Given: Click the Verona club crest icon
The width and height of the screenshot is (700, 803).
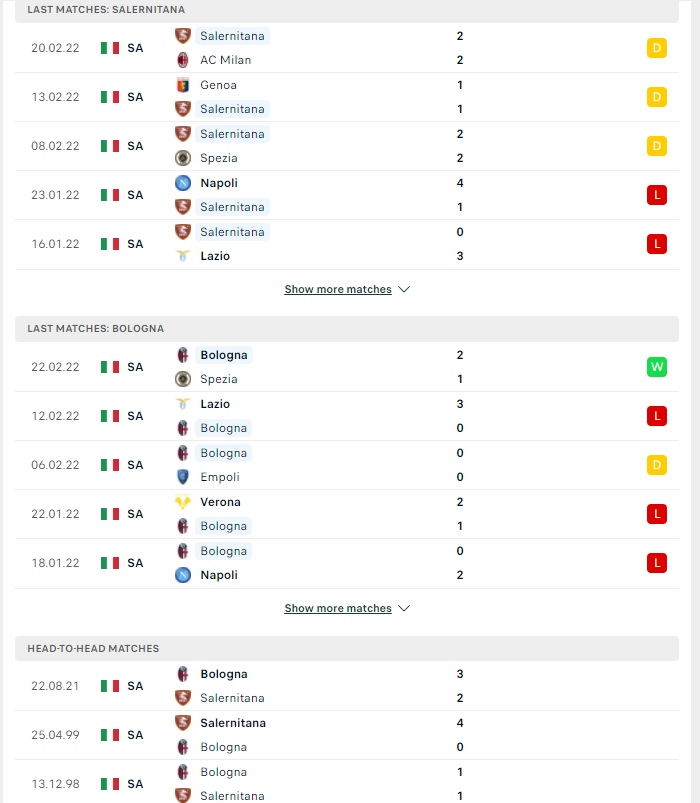Looking at the screenshot, I should (183, 502).
